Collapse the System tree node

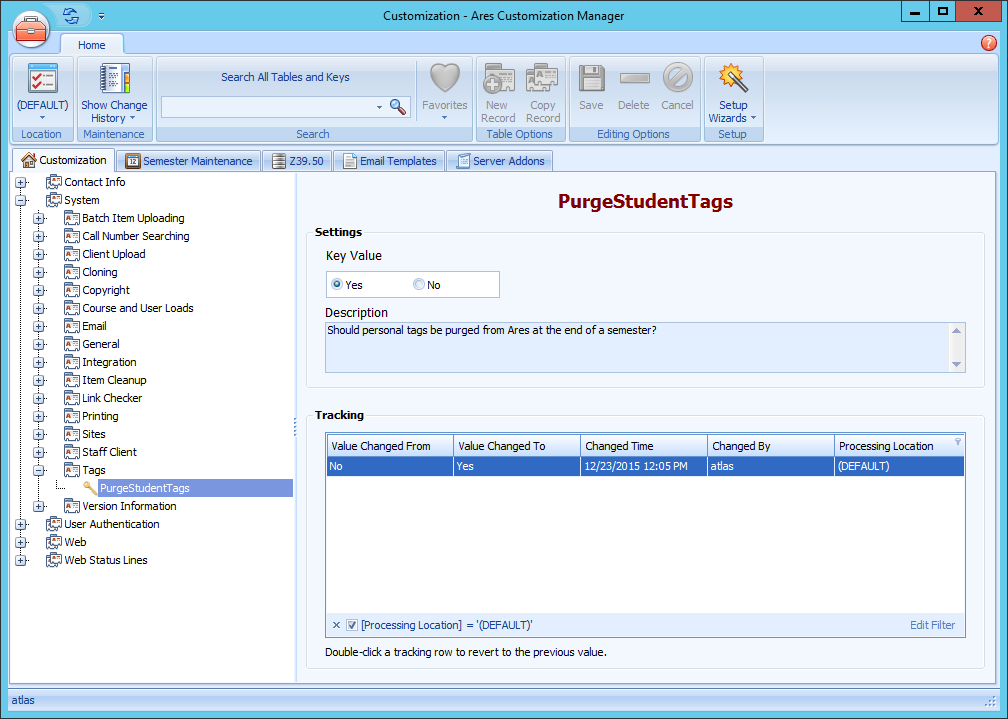coord(22,199)
